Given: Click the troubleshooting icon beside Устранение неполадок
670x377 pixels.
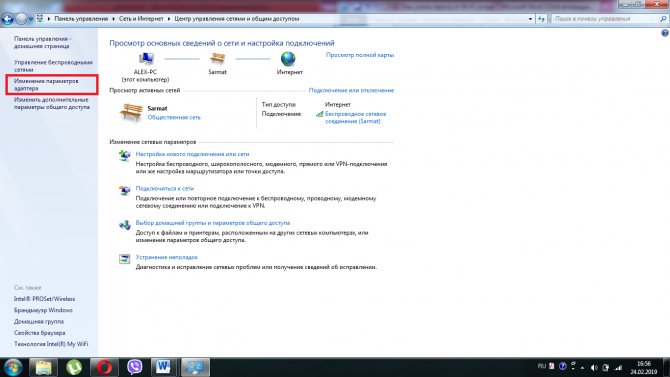Looking at the screenshot, I should tap(124, 259).
